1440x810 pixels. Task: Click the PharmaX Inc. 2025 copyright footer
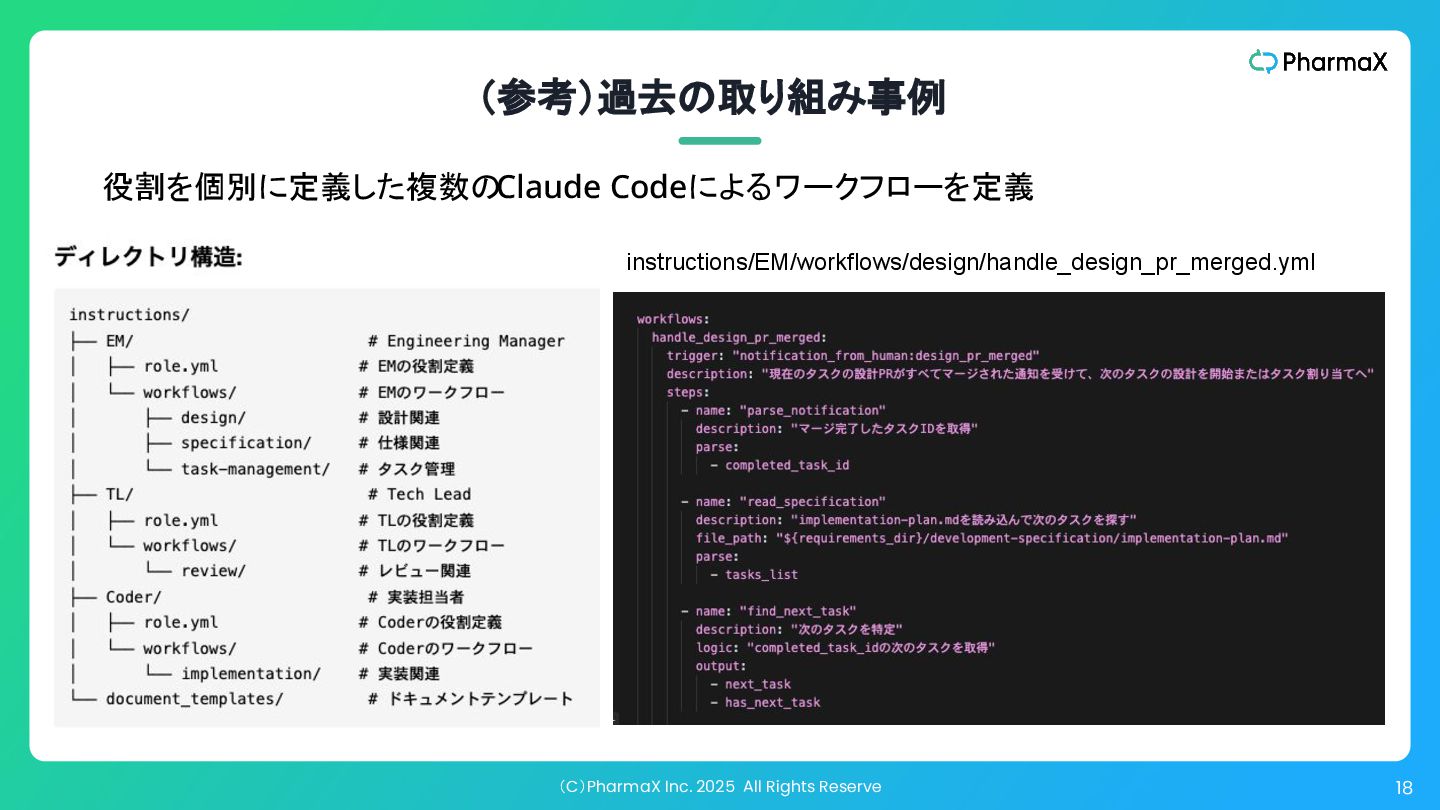tap(720, 786)
